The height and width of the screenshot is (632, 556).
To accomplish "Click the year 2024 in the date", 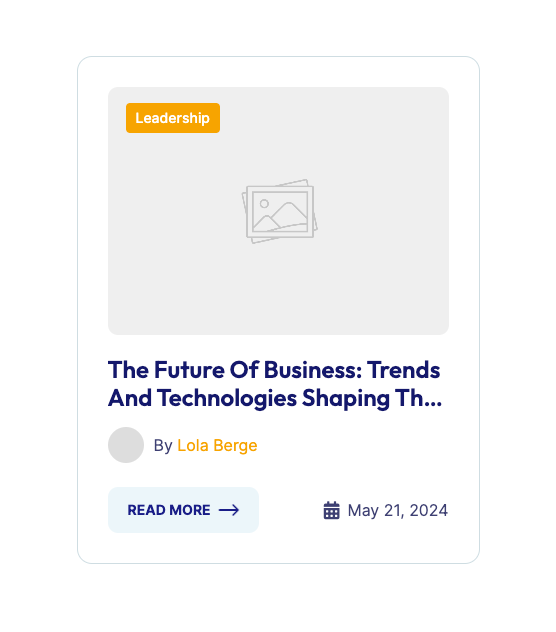I will pyautogui.click(x=429, y=510).
